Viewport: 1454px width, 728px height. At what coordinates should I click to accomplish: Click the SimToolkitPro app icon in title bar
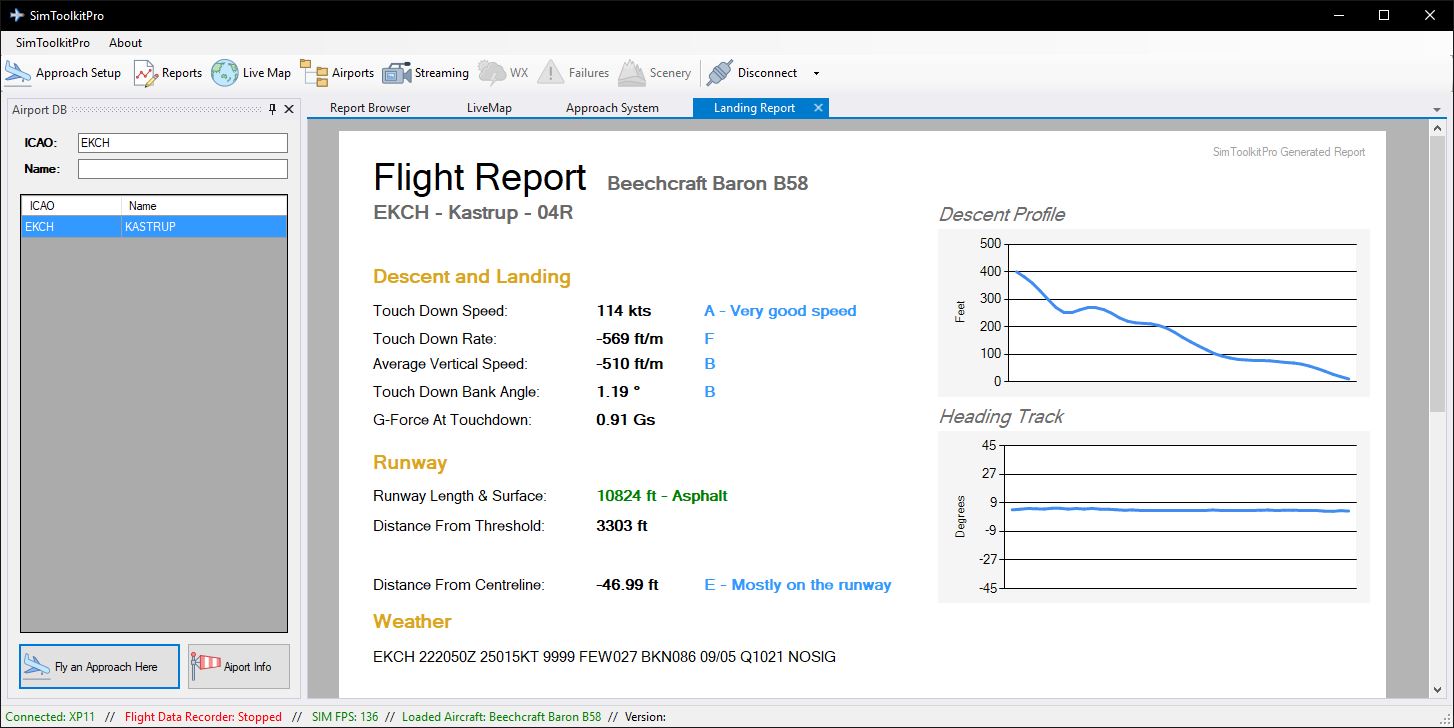[16, 15]
